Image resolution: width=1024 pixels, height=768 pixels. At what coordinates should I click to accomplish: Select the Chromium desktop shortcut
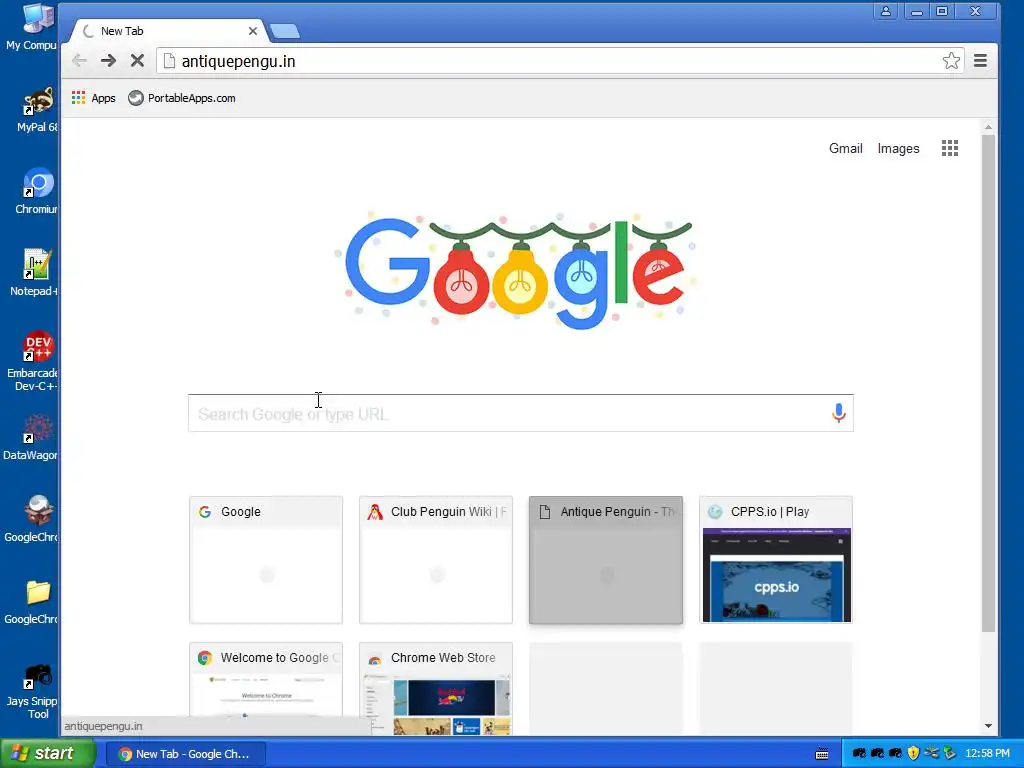tap(35, 191)
